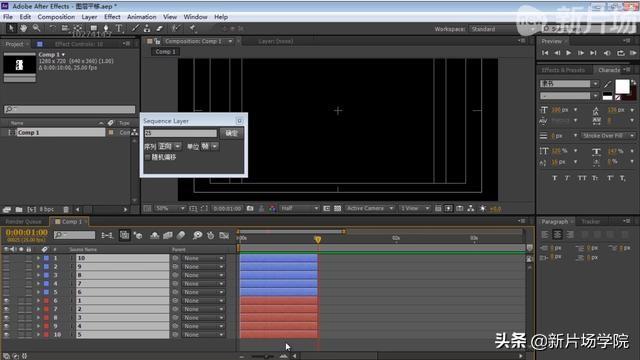Open the File menu
640x360 pixels.
8,17
